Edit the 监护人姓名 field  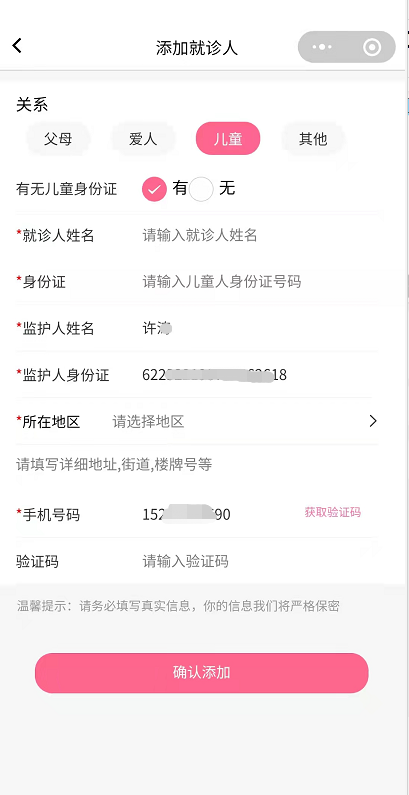258,329
